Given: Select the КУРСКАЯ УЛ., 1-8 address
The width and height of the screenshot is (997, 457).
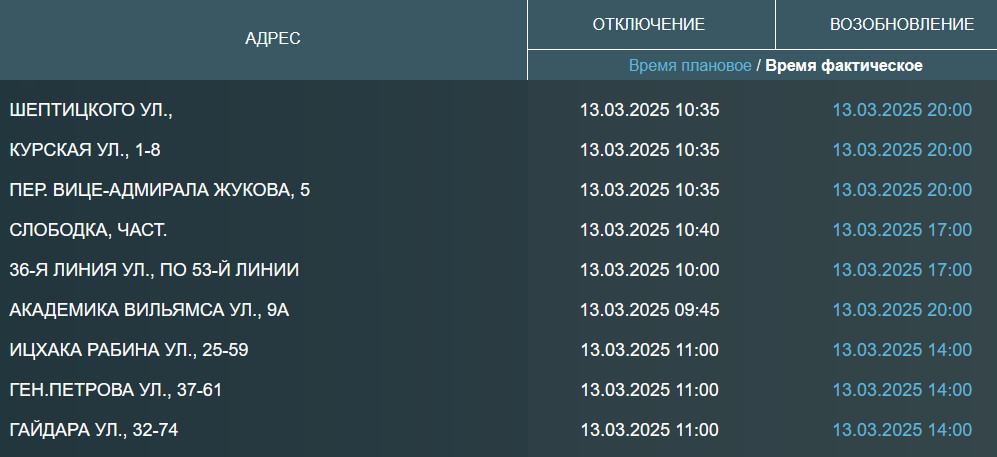Looking at the screenshot, I should tap(85, 150).
